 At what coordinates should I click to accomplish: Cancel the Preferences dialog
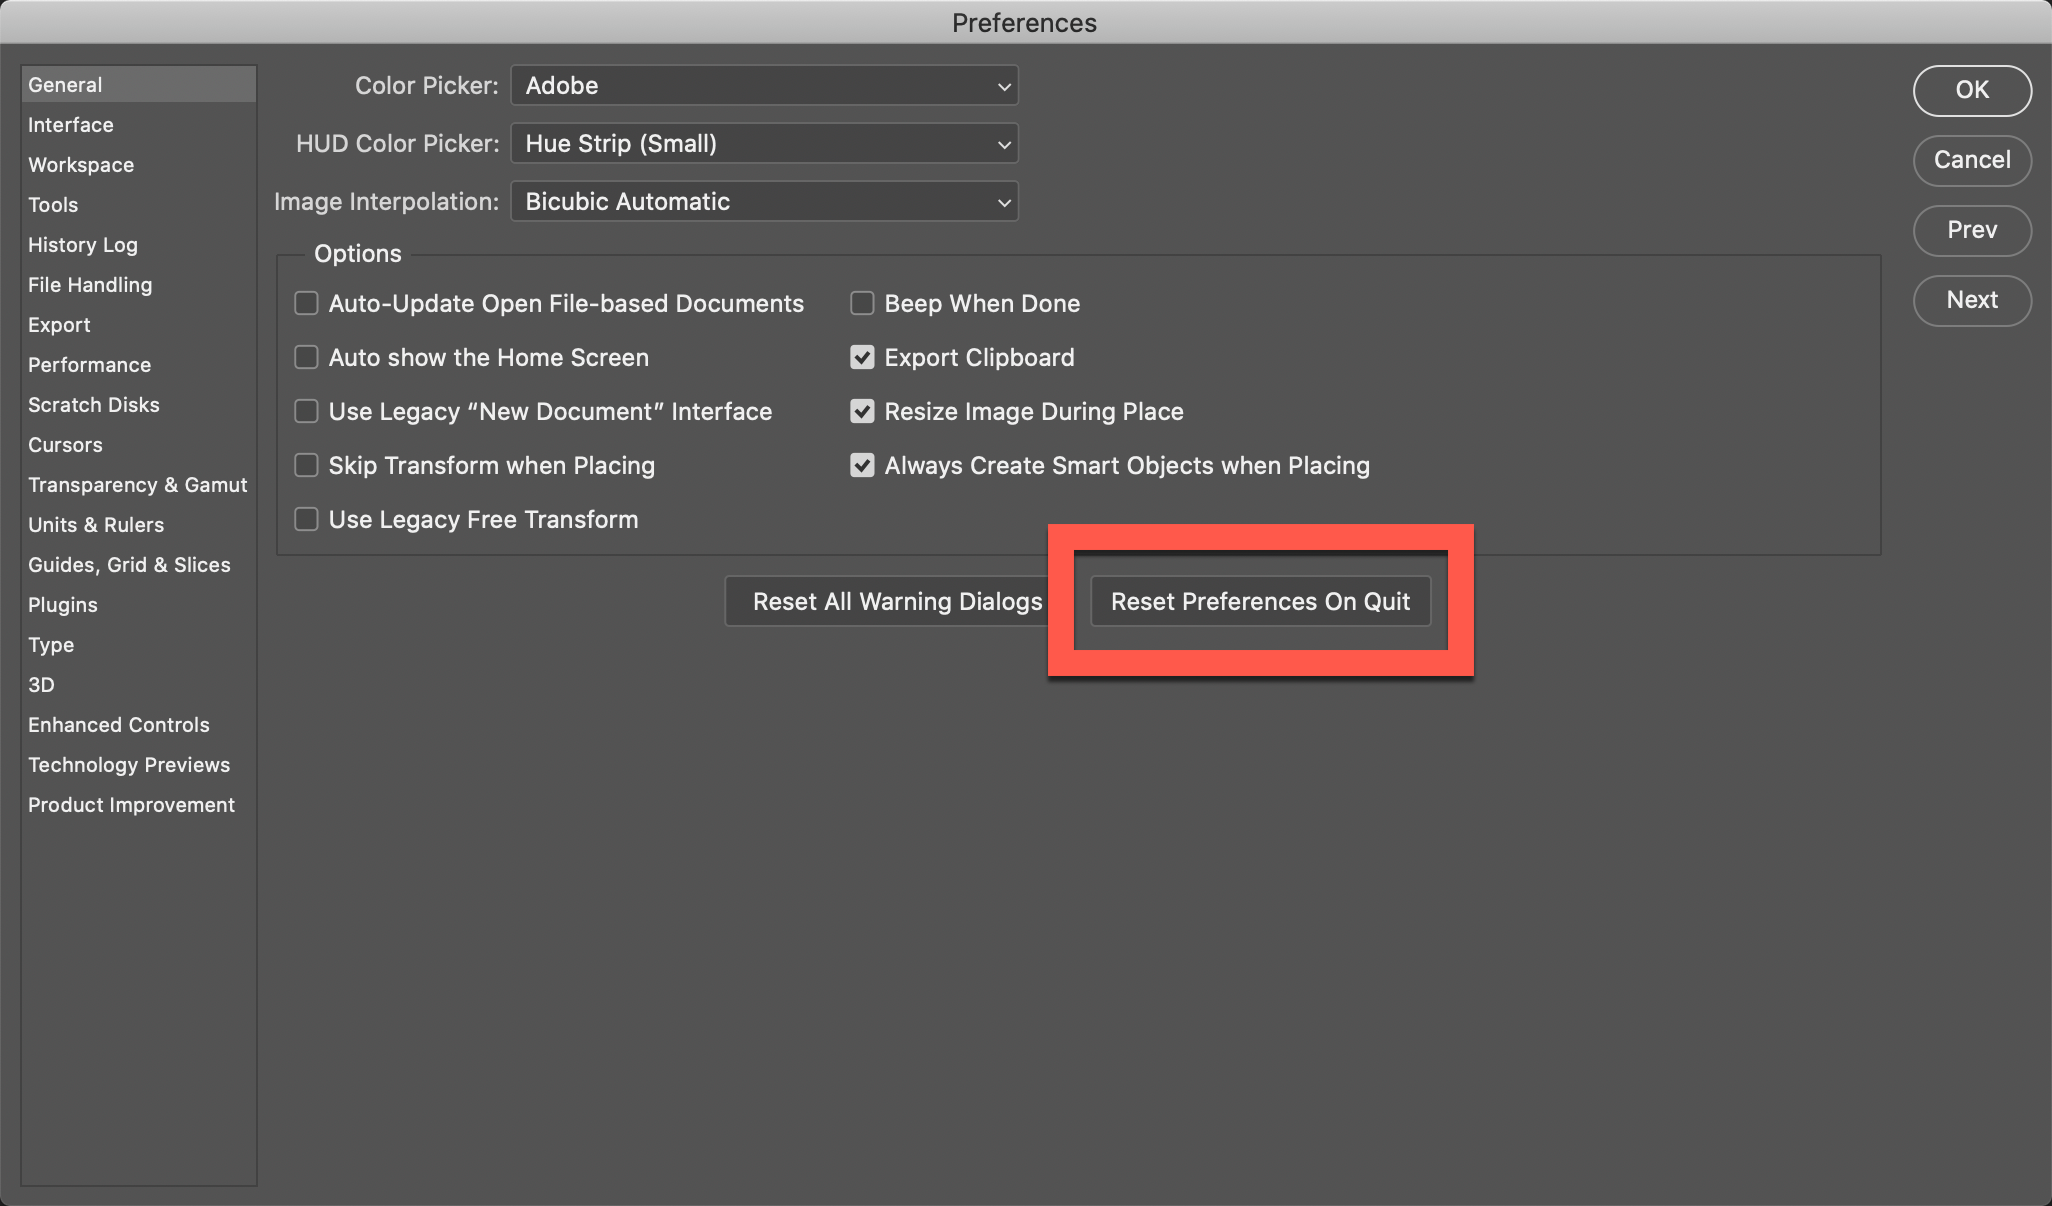[1971, 160]
